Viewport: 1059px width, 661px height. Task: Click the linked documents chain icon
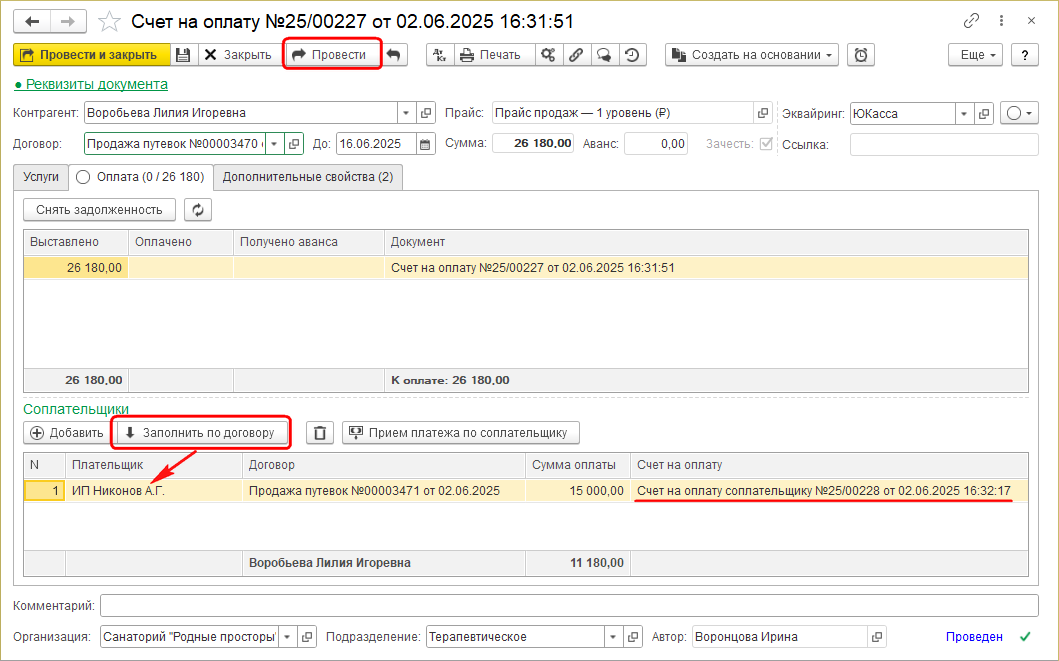576,55
